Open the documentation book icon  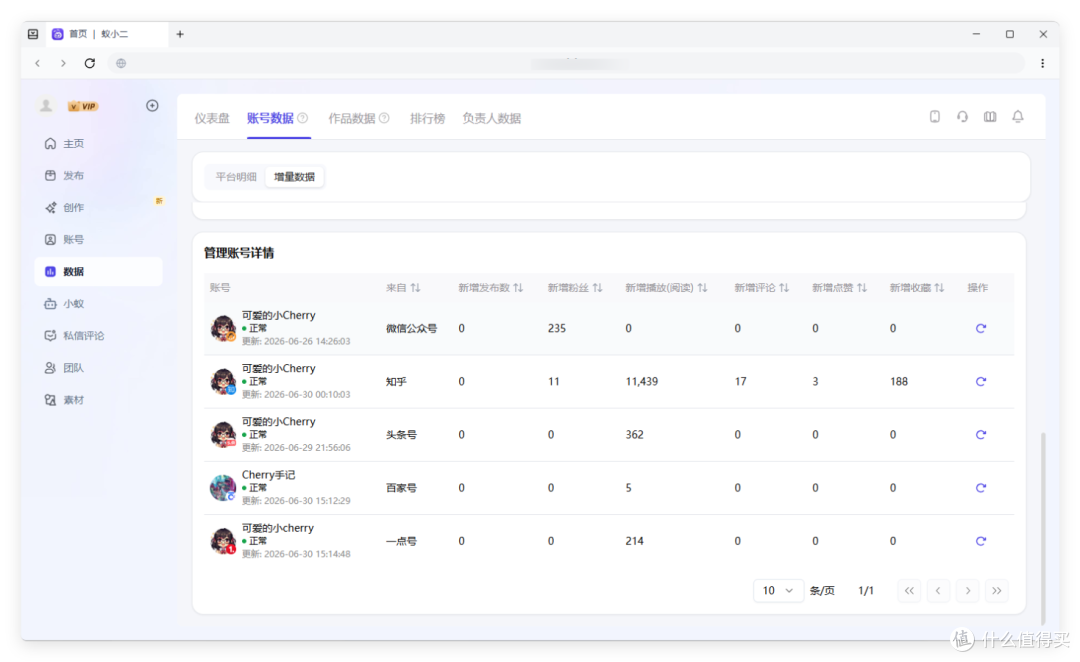point(990,116)
